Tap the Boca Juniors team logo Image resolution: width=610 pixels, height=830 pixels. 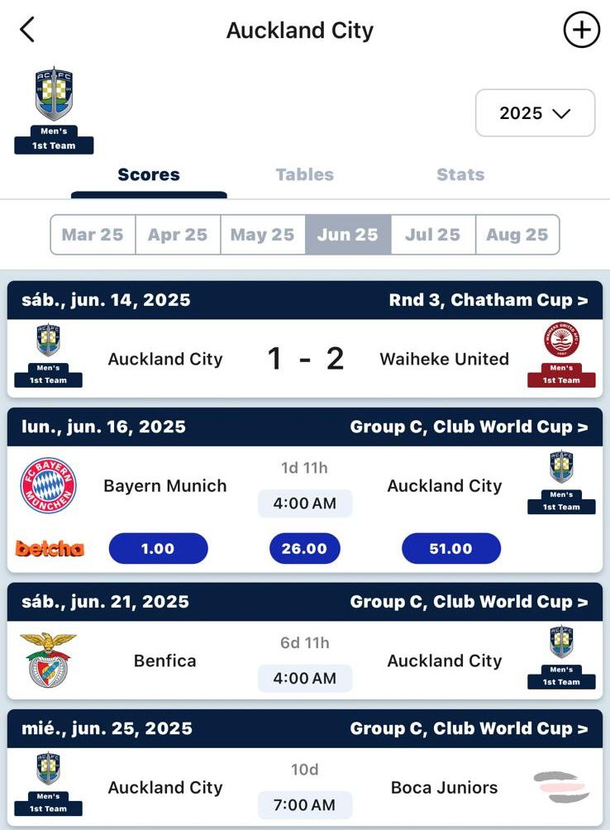click(561, 787)
